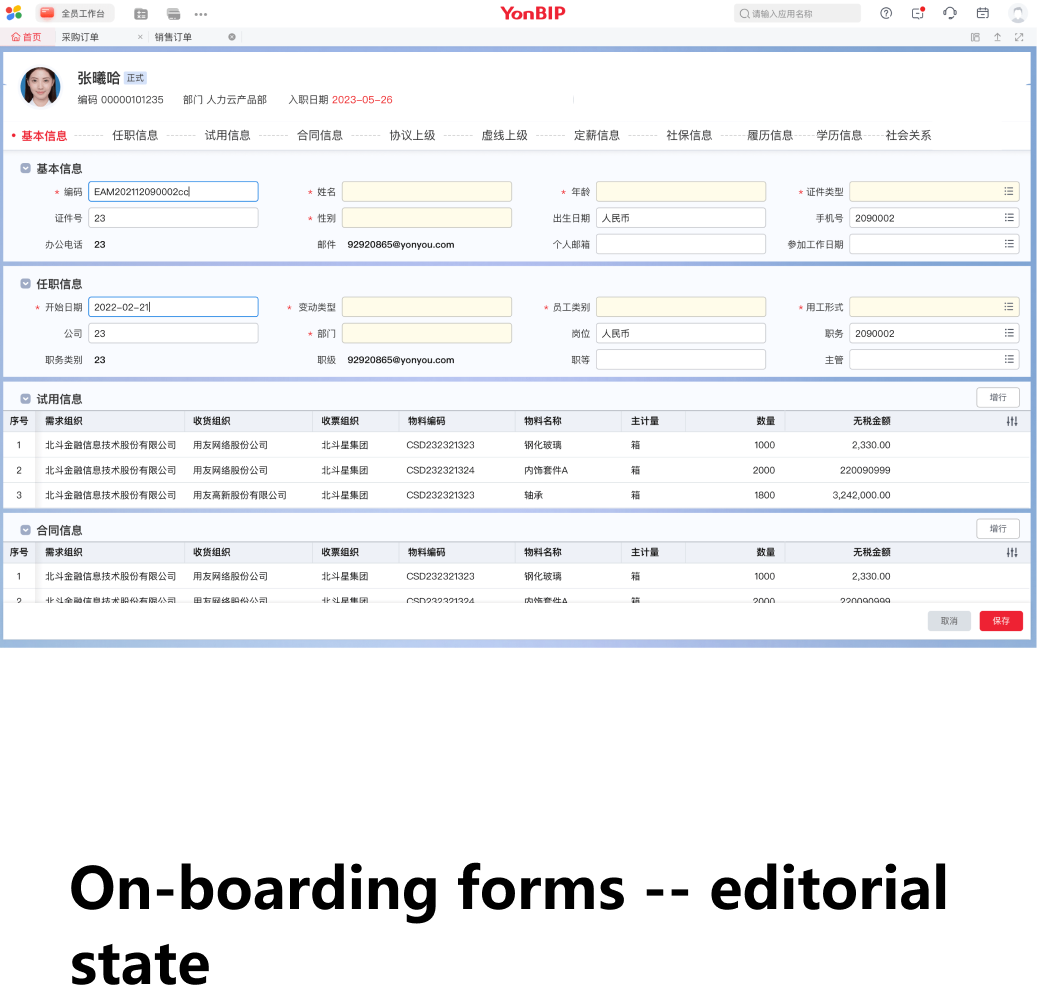Click the fullscreen expand icon in tab bar
The height and width of the screenshot is (999, 1037).
[x=1019, y=37]
